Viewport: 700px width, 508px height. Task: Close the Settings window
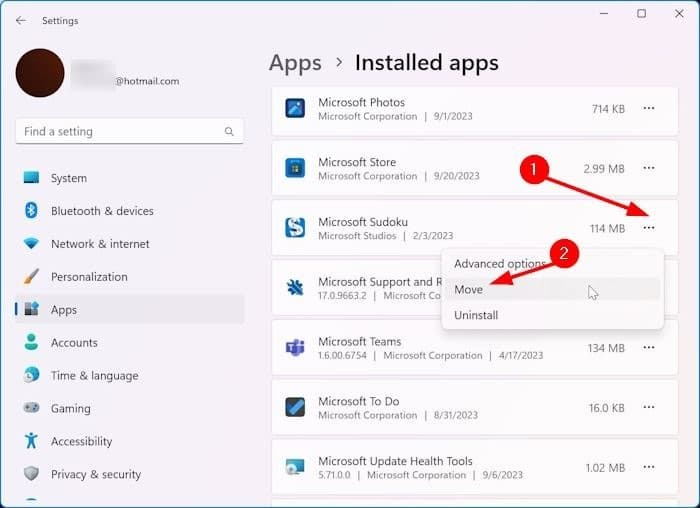(x=679, y=14)
